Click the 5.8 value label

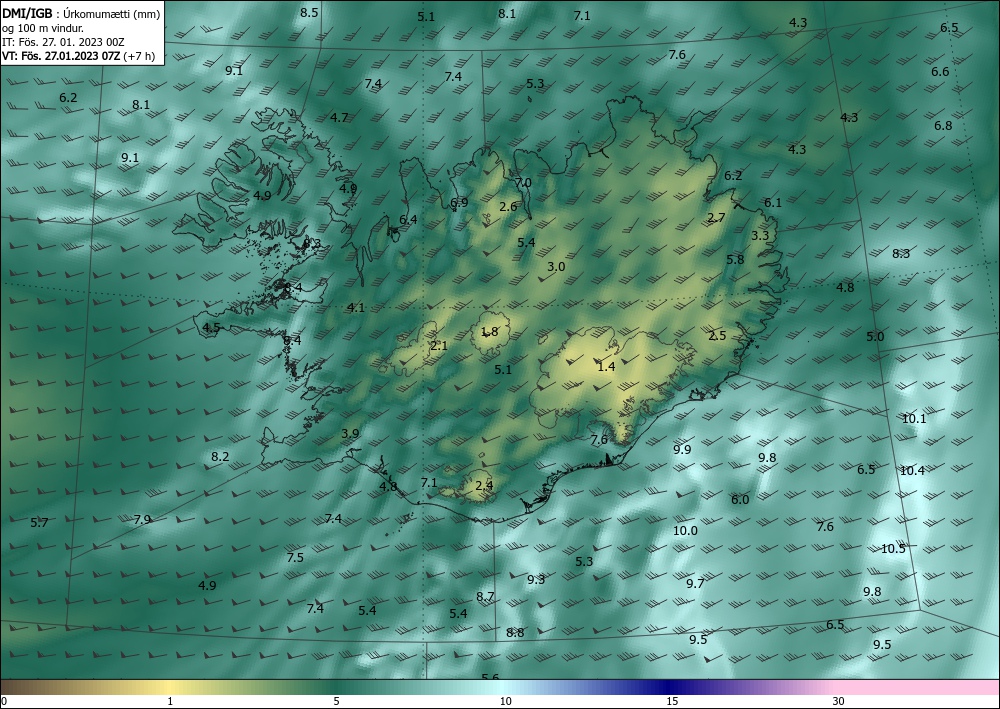[735, 259]
